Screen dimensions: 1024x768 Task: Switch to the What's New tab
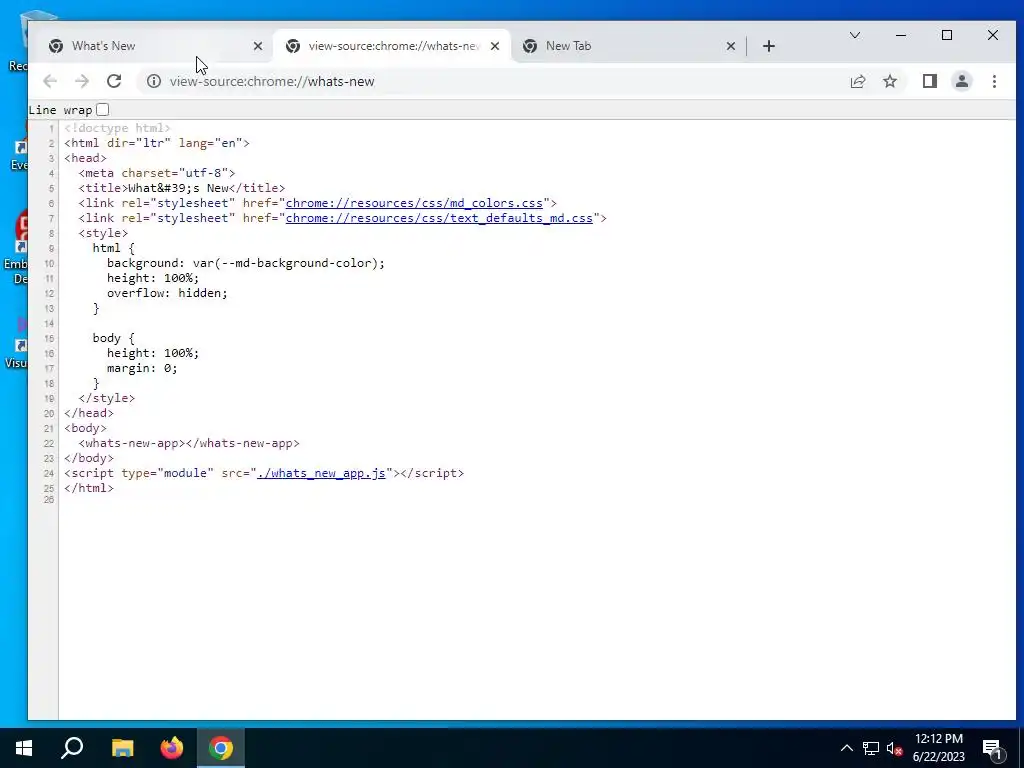154,46
